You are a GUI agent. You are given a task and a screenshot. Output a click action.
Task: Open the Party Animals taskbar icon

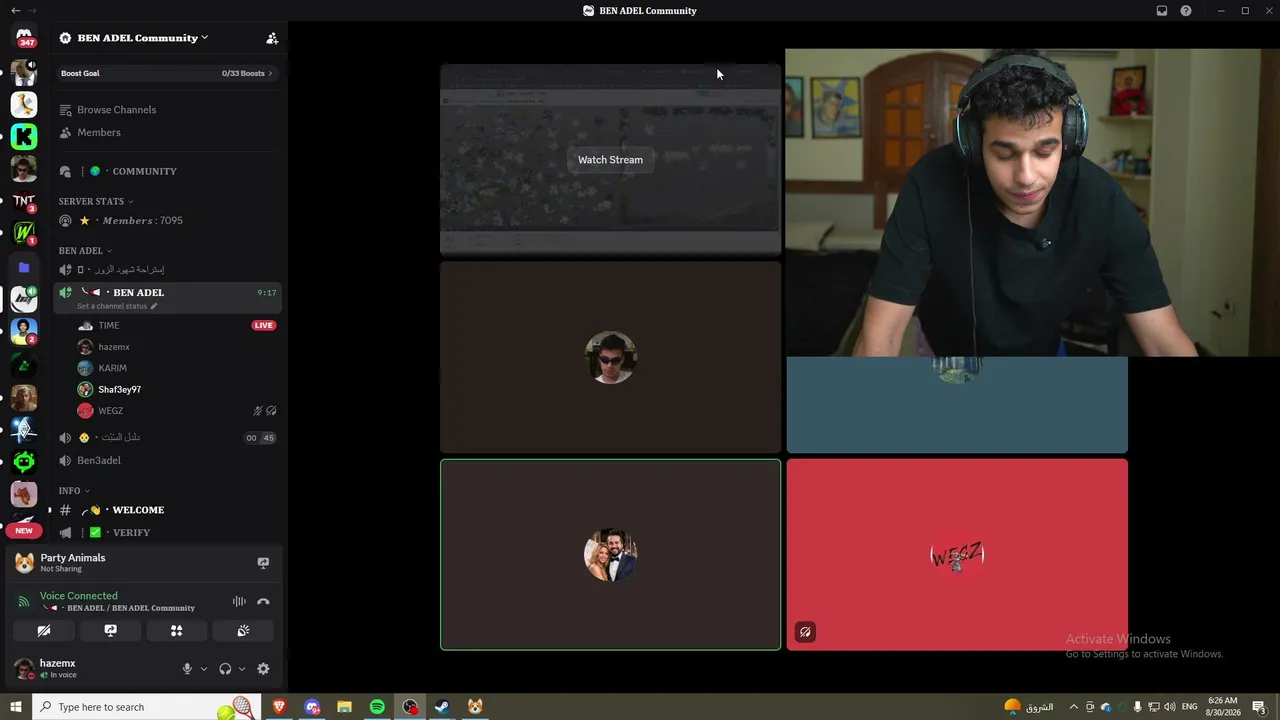point(475,707)
